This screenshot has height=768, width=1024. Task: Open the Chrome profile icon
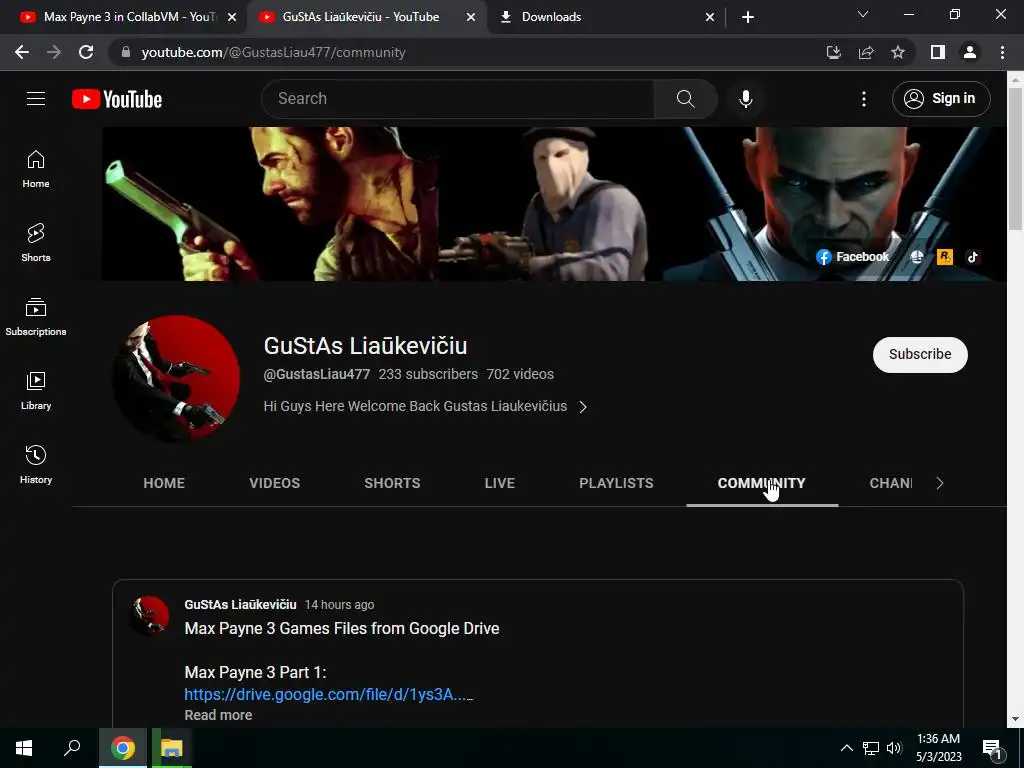click(x=970, y=52)
